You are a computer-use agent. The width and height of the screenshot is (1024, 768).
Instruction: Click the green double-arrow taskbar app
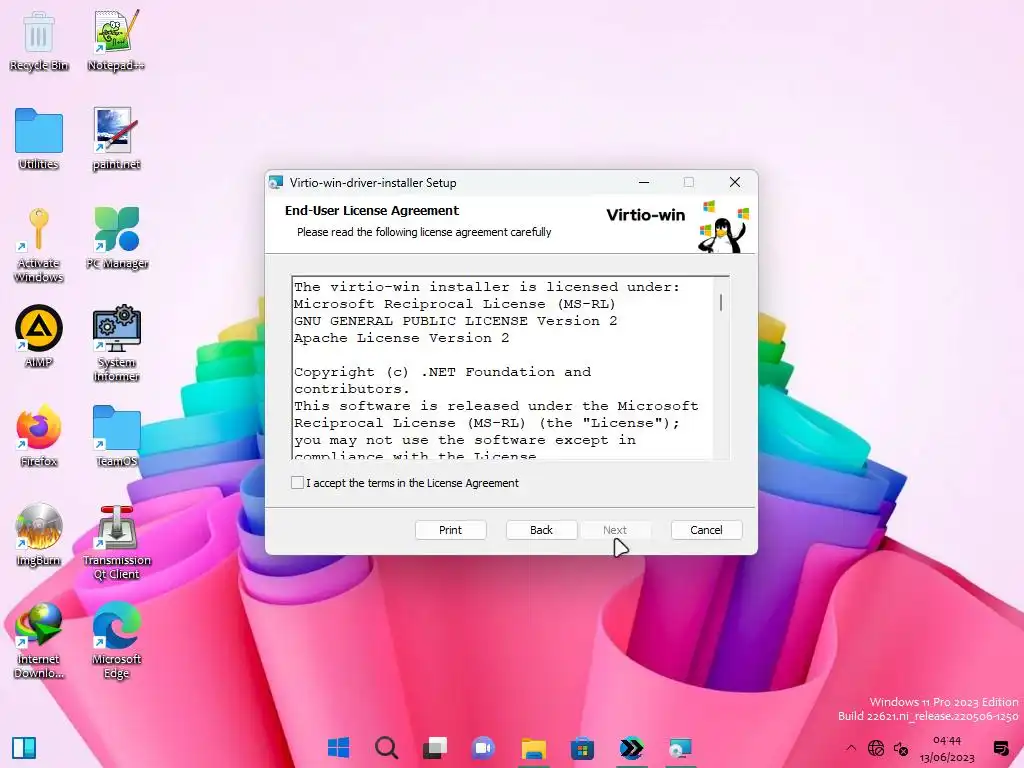(632, 748)
